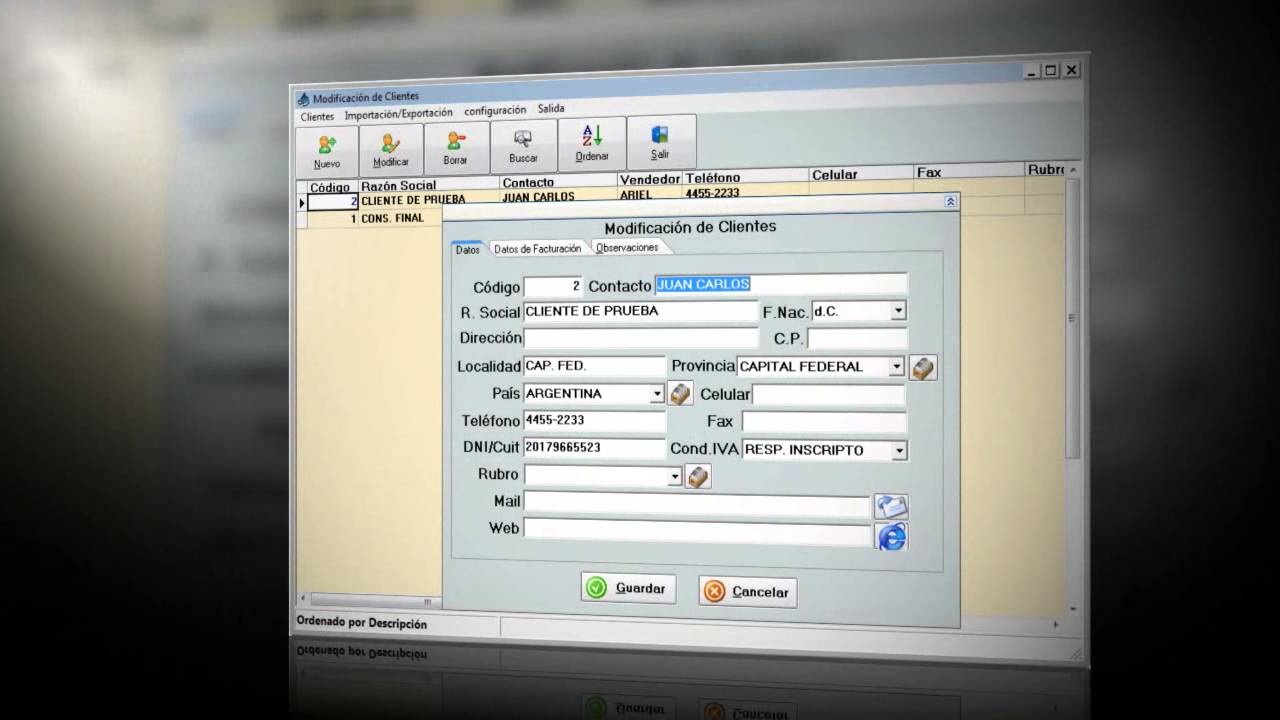Viewport: 1280px width, 720px height.
Task: Open the configuración menu
Action: [495, 111]
